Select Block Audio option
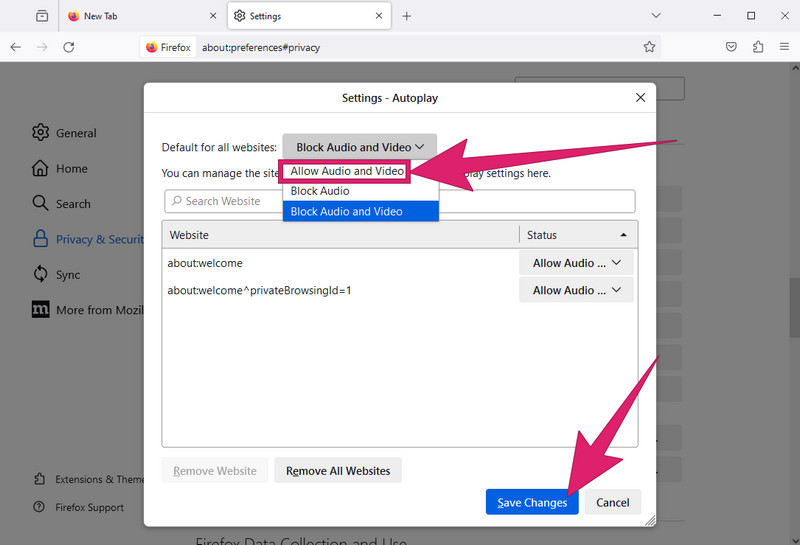 tap(361, 191)
